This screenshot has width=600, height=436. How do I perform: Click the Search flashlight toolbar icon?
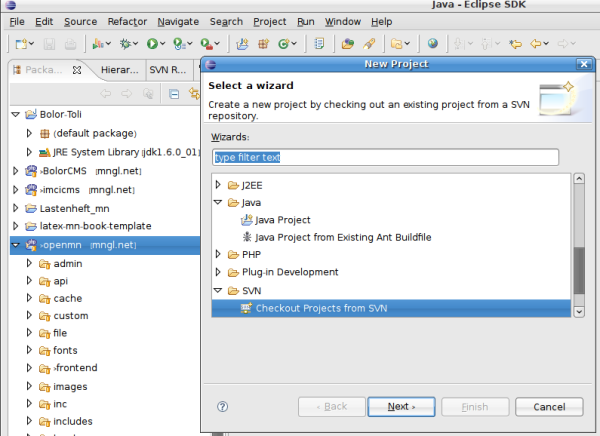pos(369,43)
